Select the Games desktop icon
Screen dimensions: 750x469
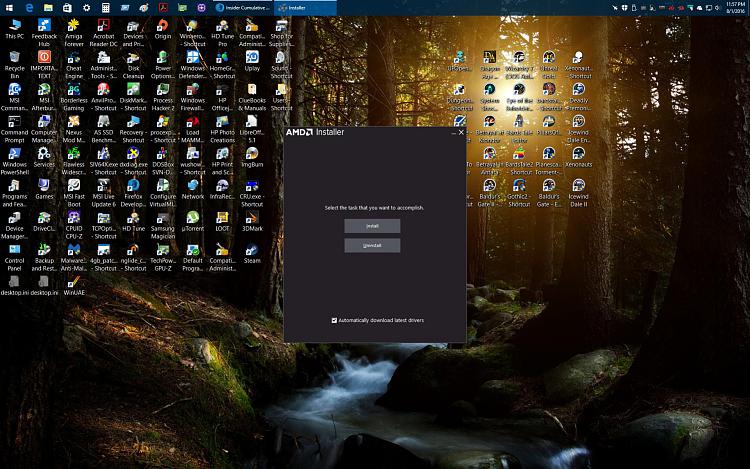pyautogui.click(x=44, y=189)
